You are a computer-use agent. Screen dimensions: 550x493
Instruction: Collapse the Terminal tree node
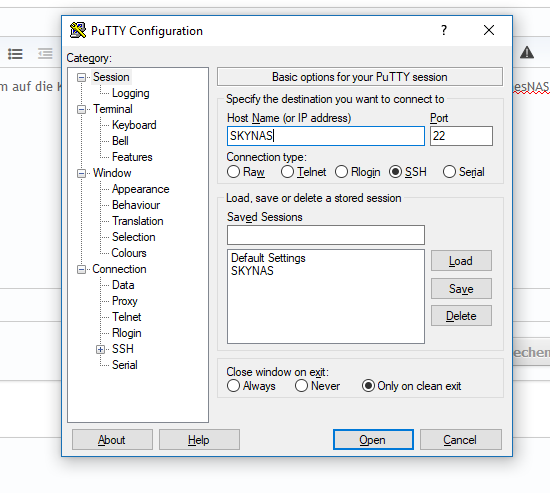click(81, 109)
